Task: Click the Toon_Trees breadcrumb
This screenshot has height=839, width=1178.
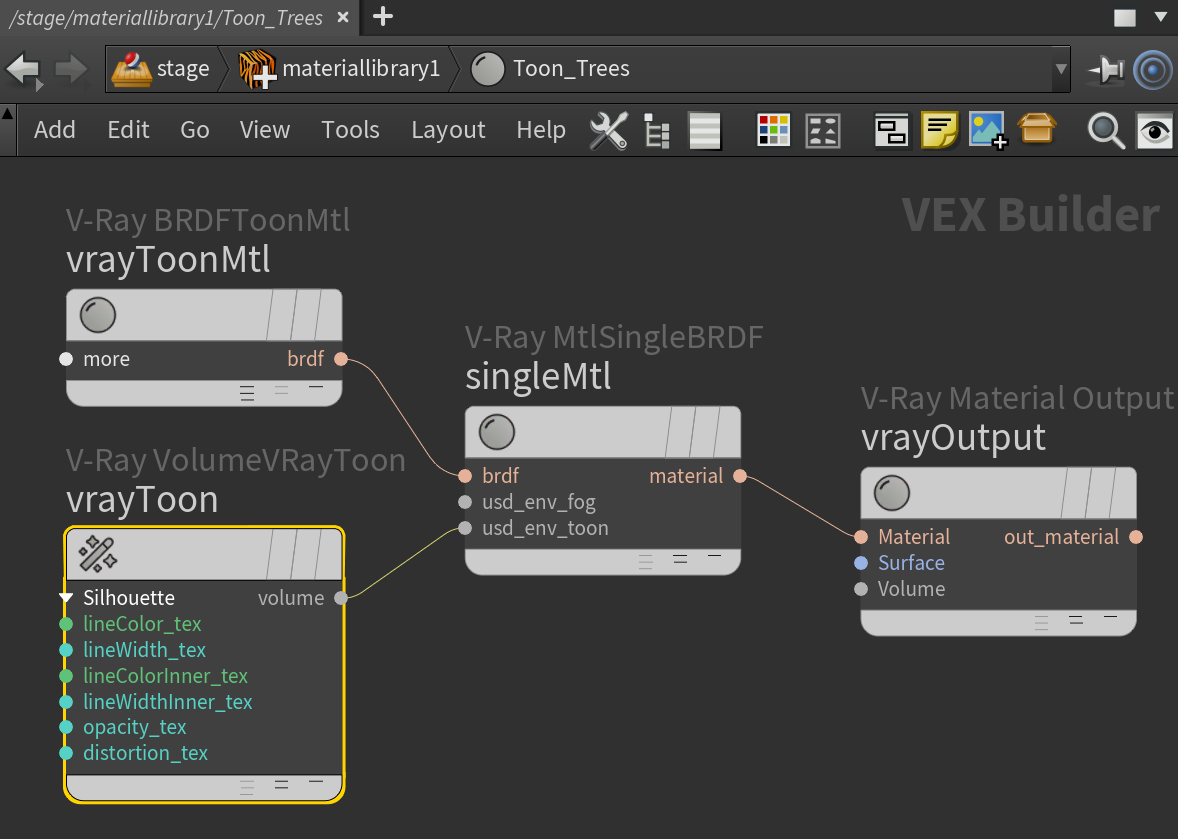Action: point(571,68)
